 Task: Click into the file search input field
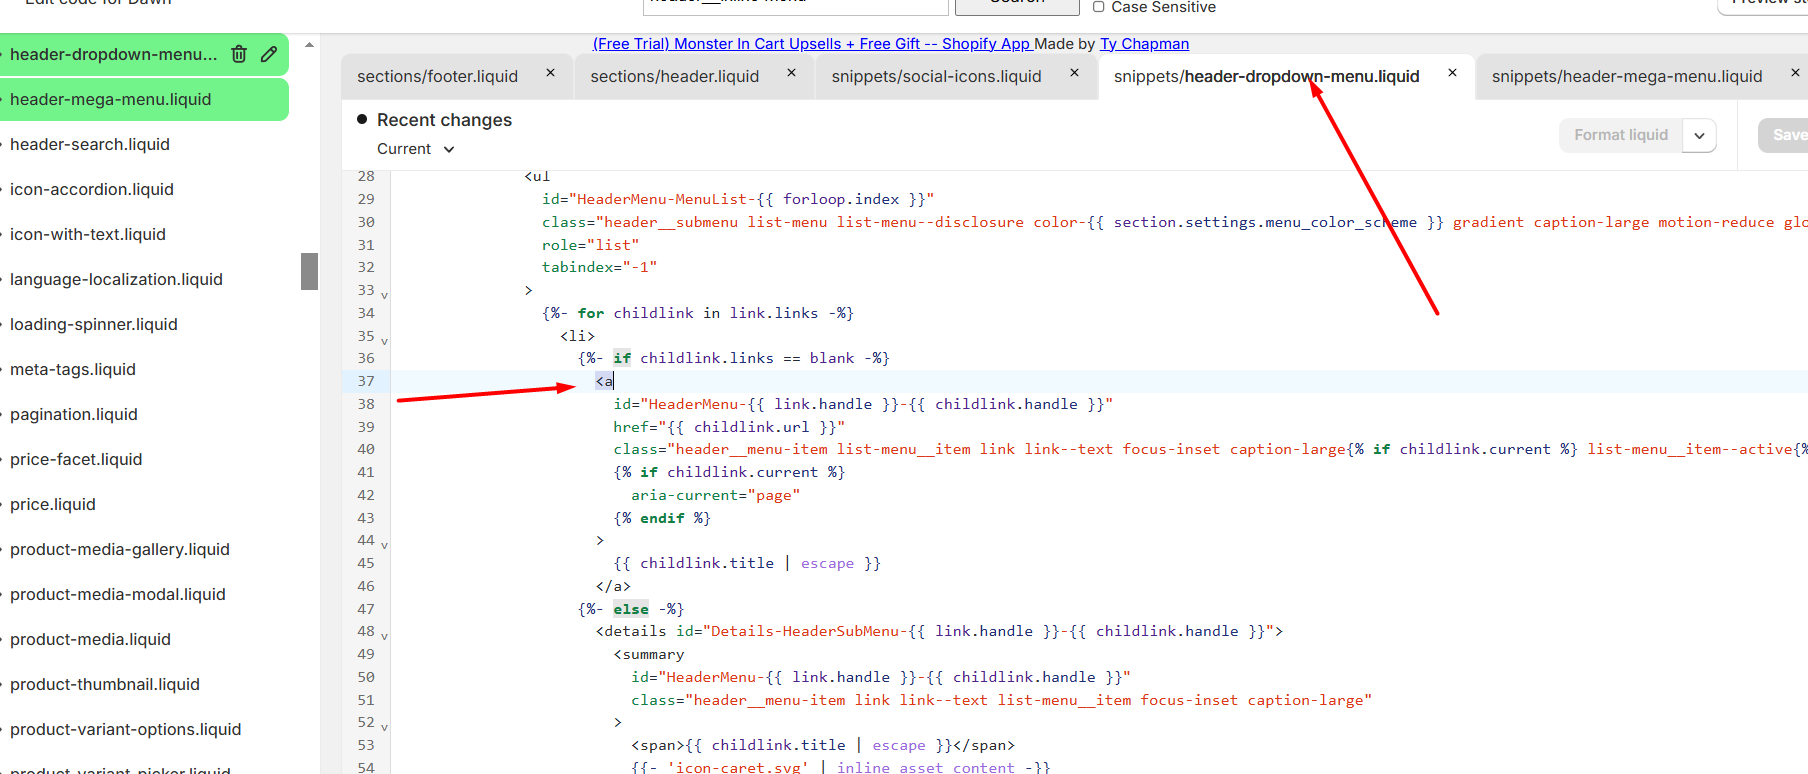coord(795,5)
